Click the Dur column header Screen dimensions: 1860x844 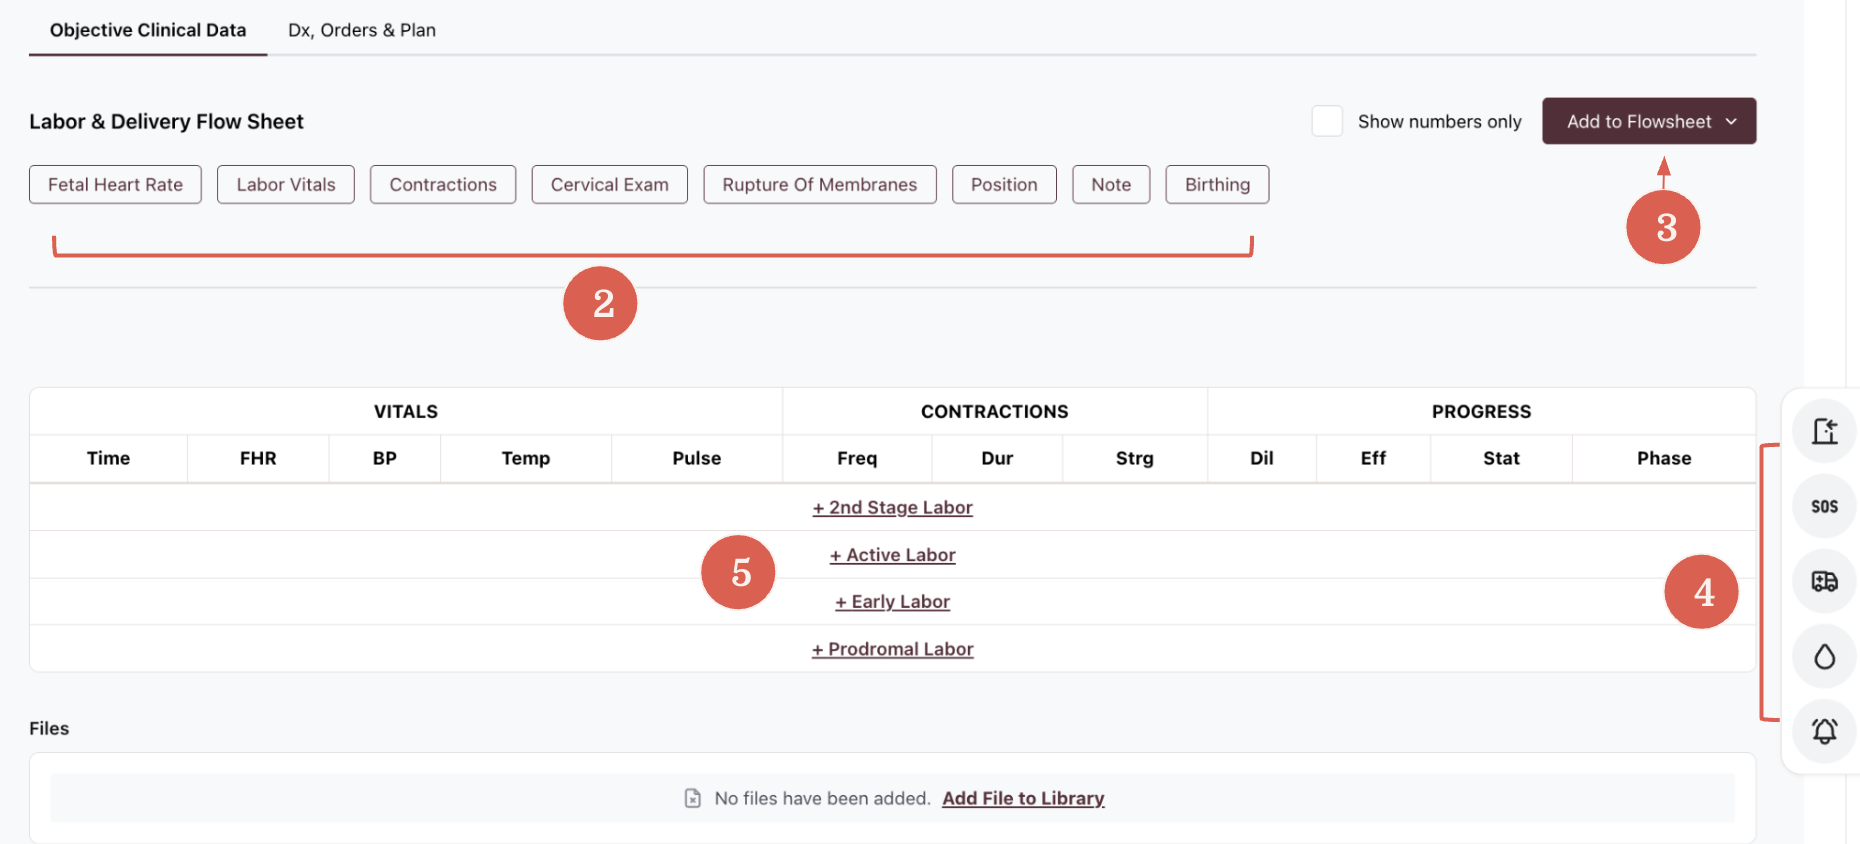tap(997, 458)
